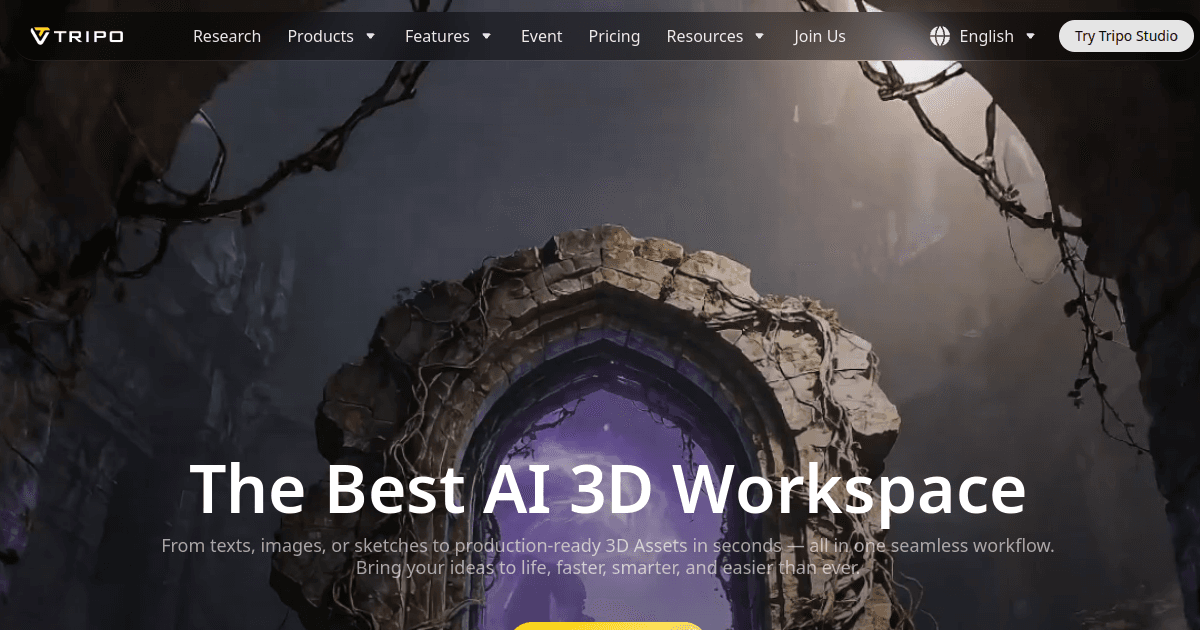Open the Research menu item
1200x630 pixels.
(227, 36)
